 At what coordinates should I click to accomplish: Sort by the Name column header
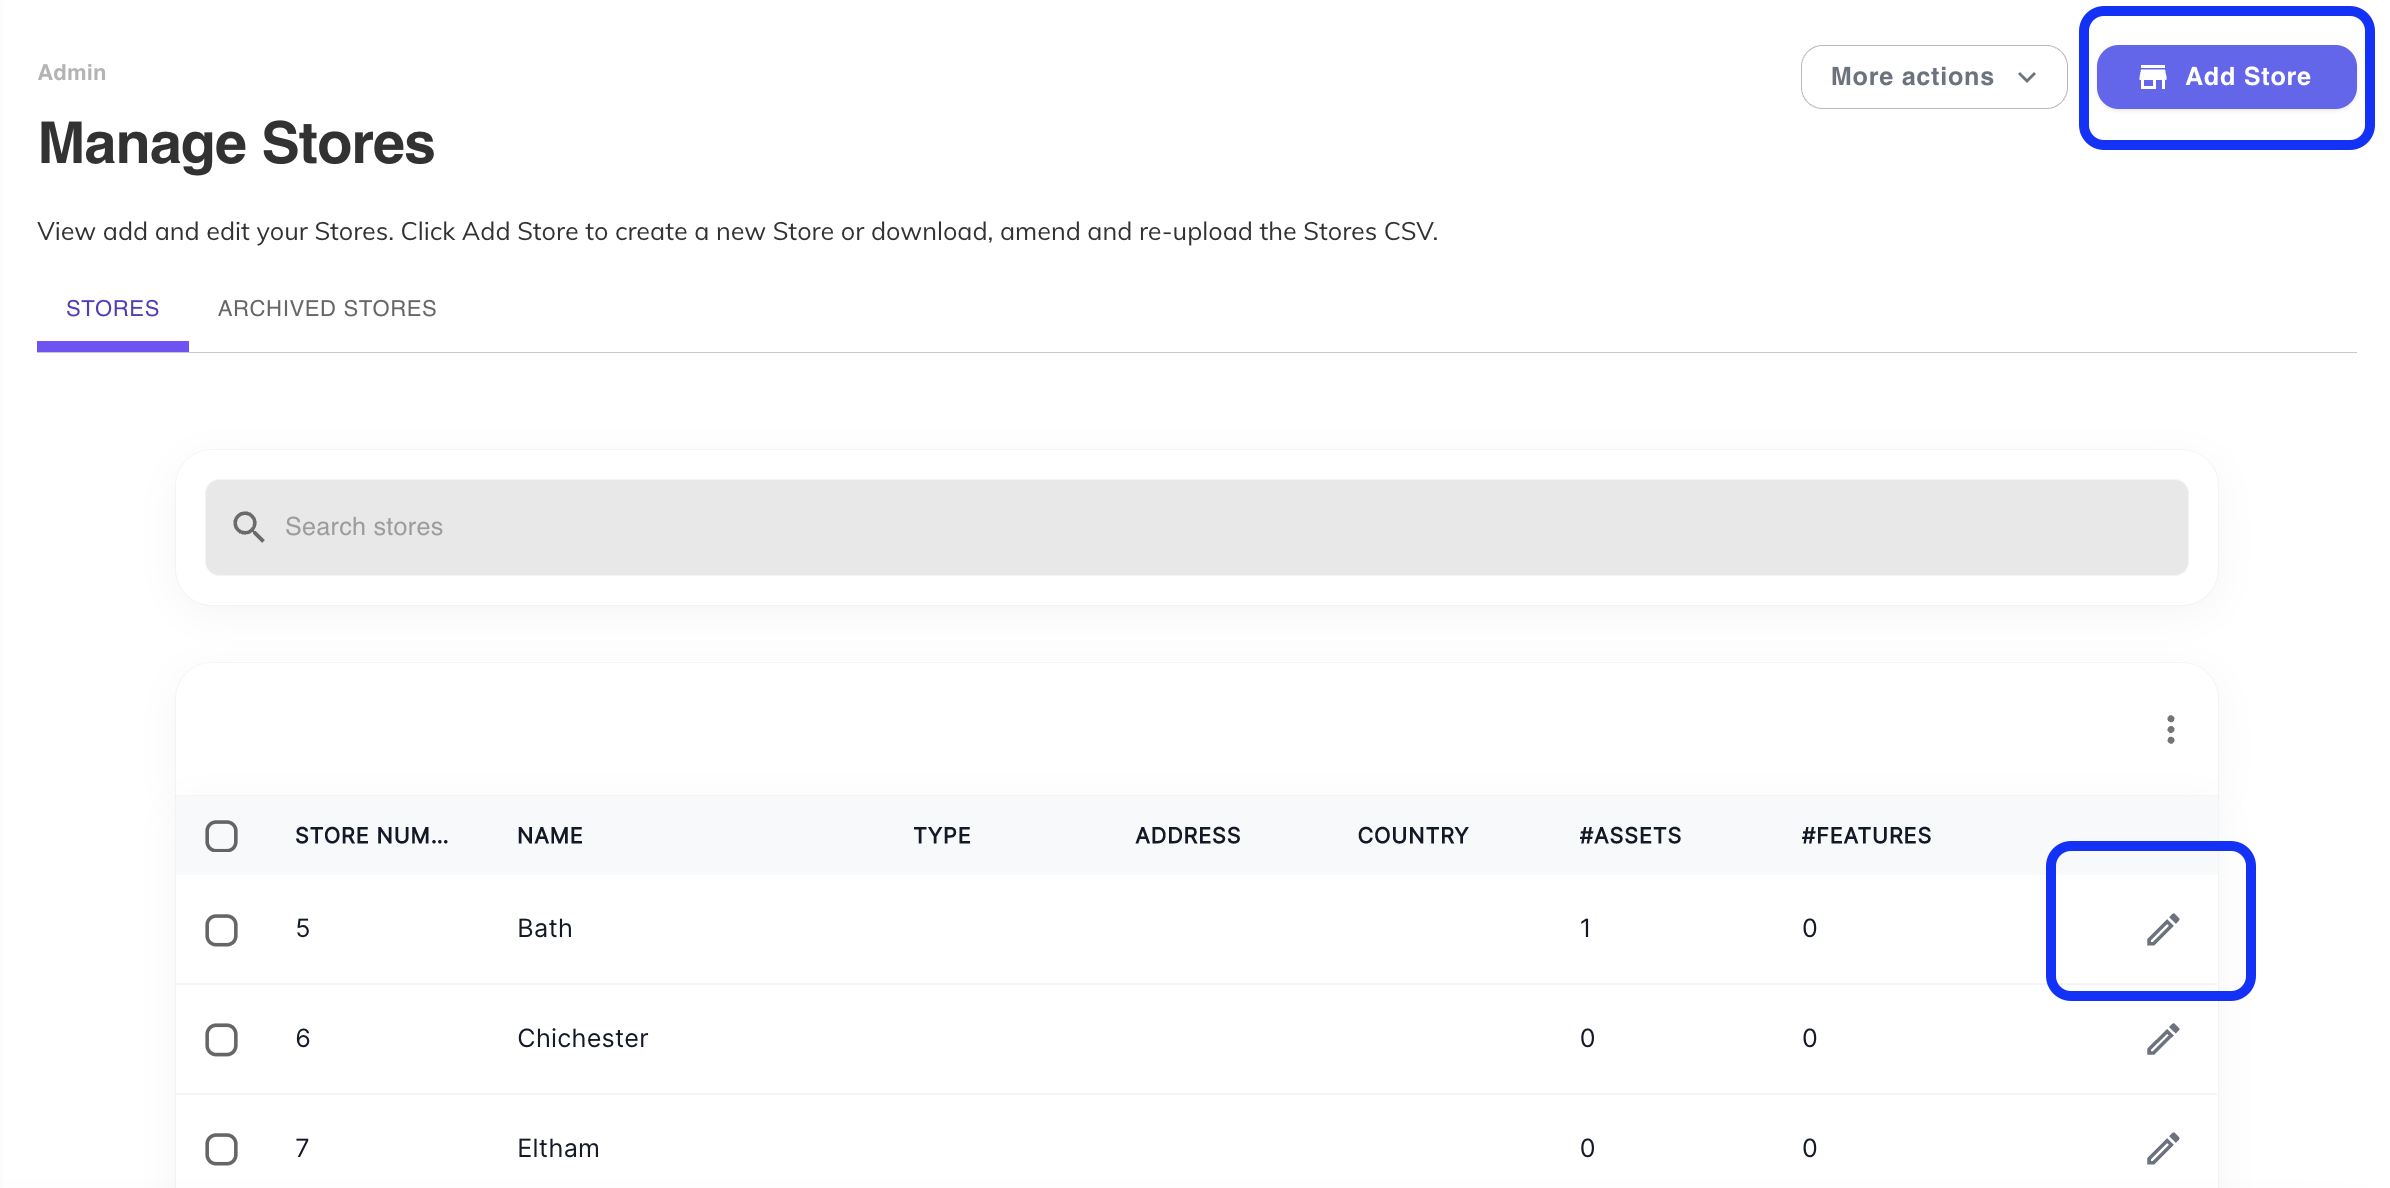550,835
